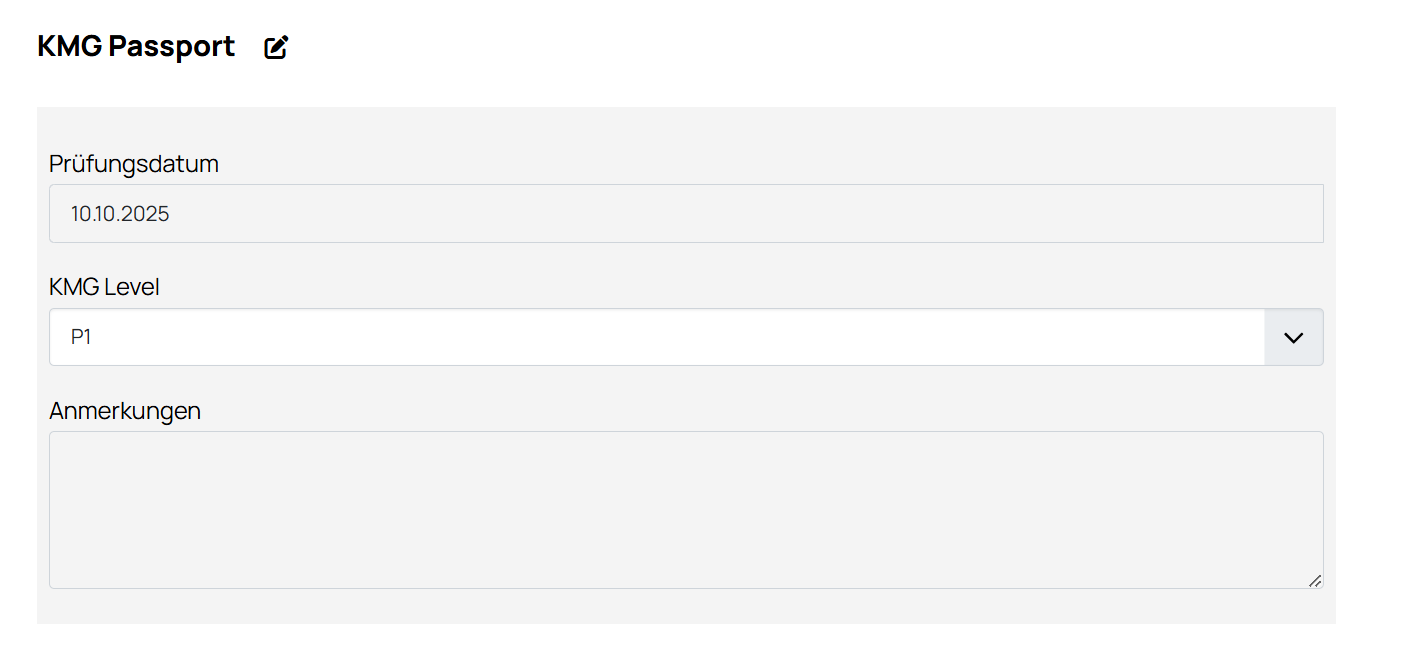Screen dimensions: 1423x663
Task: Click the bottom area of the Anmerkungen box
Action: click(686, 570)
